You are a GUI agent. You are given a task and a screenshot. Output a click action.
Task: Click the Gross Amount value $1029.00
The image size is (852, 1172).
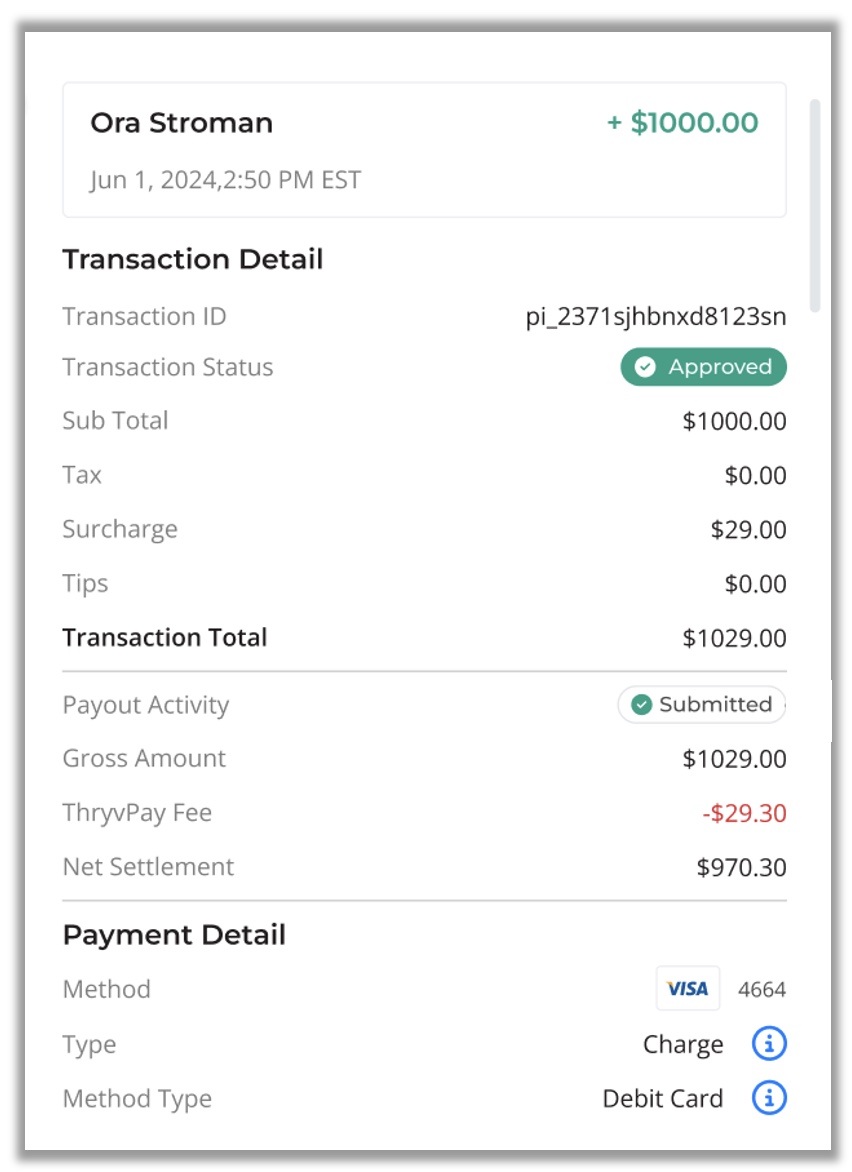[734, 759]
